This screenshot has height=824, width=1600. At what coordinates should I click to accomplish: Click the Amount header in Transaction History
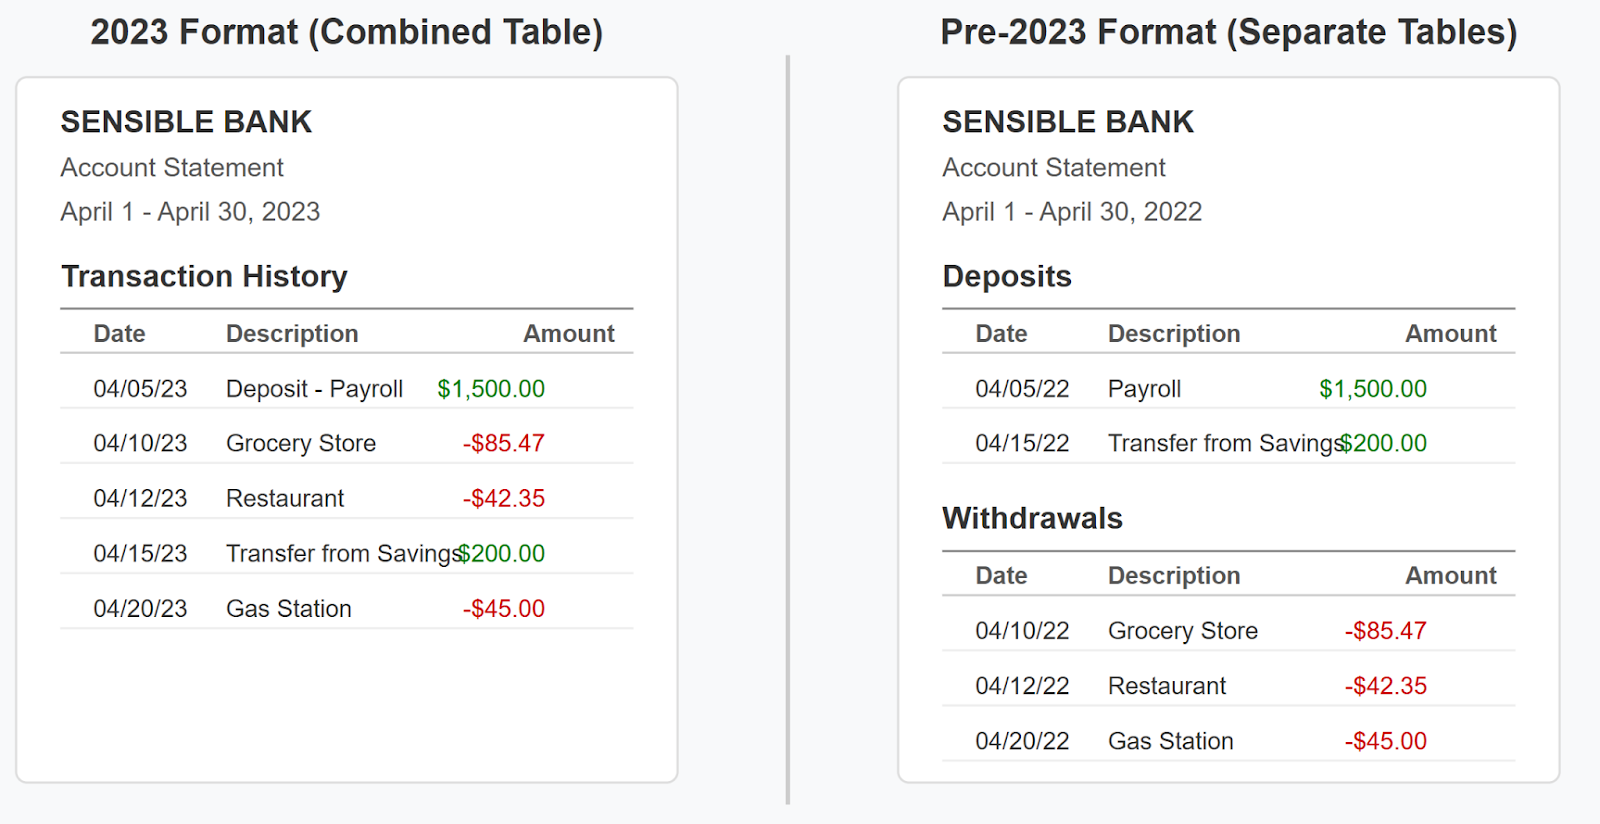pos(569,334)
